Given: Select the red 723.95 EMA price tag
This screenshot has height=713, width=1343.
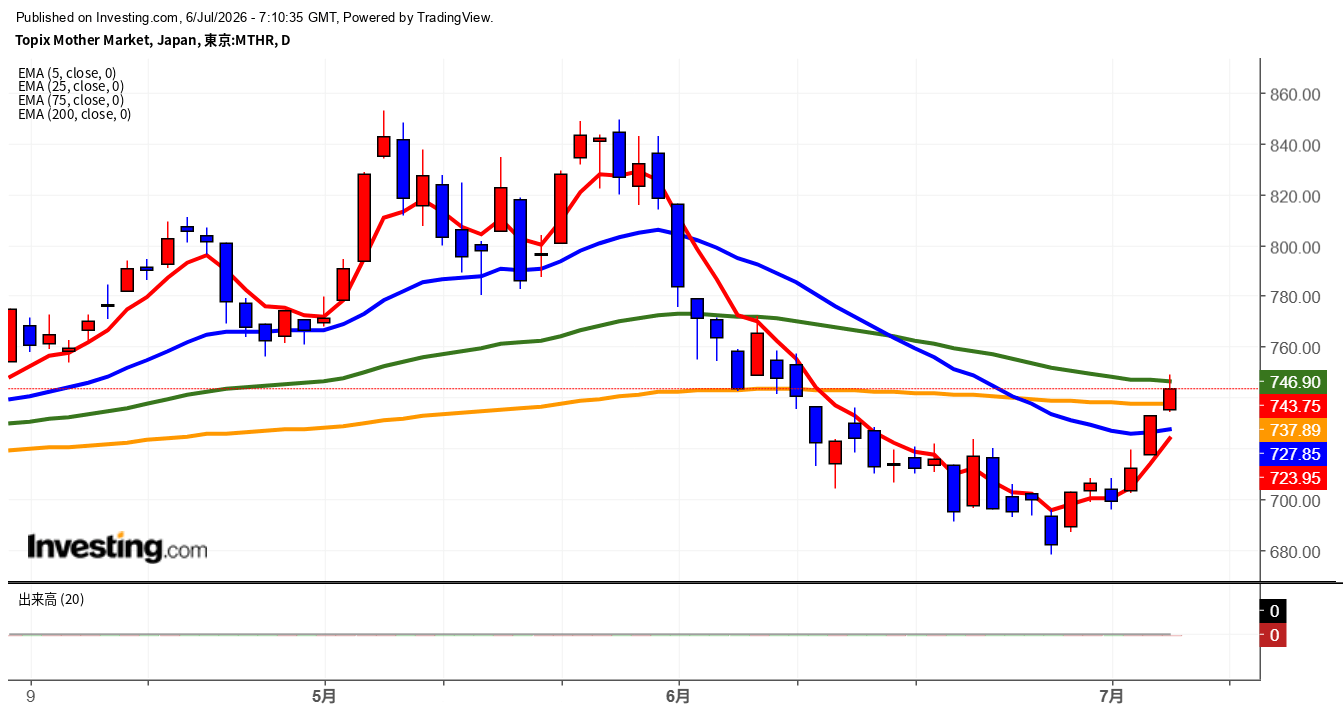Looking at the screenshot, I should 1295,477.
